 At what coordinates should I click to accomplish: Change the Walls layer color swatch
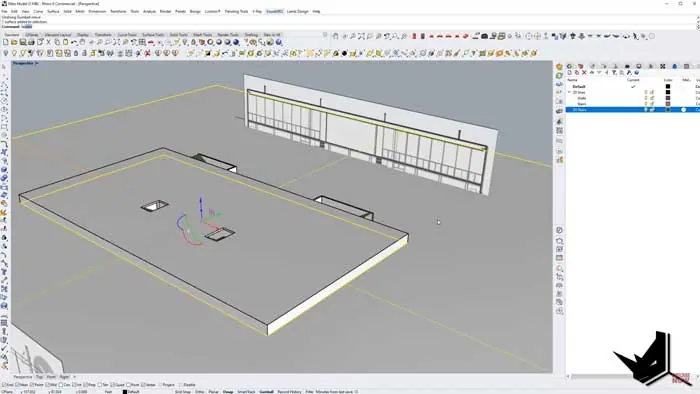click(x=667, y=98)
